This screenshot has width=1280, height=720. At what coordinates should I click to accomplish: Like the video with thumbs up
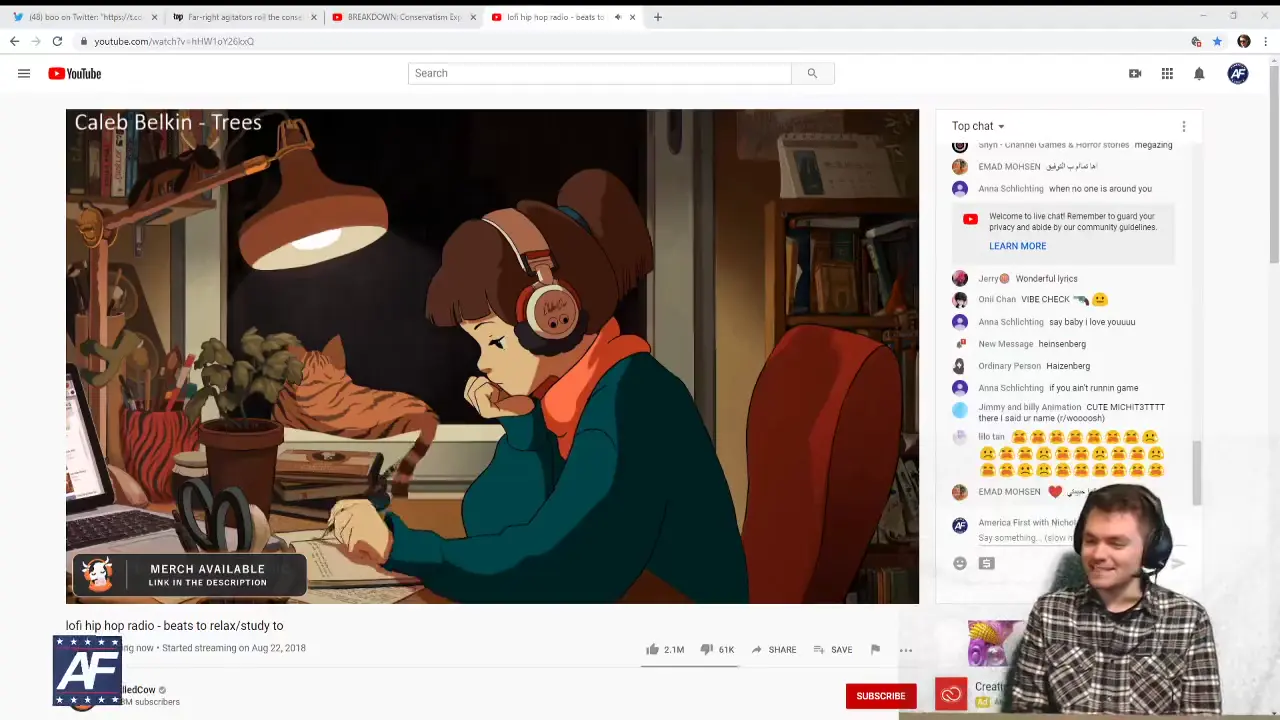point(653,649)
